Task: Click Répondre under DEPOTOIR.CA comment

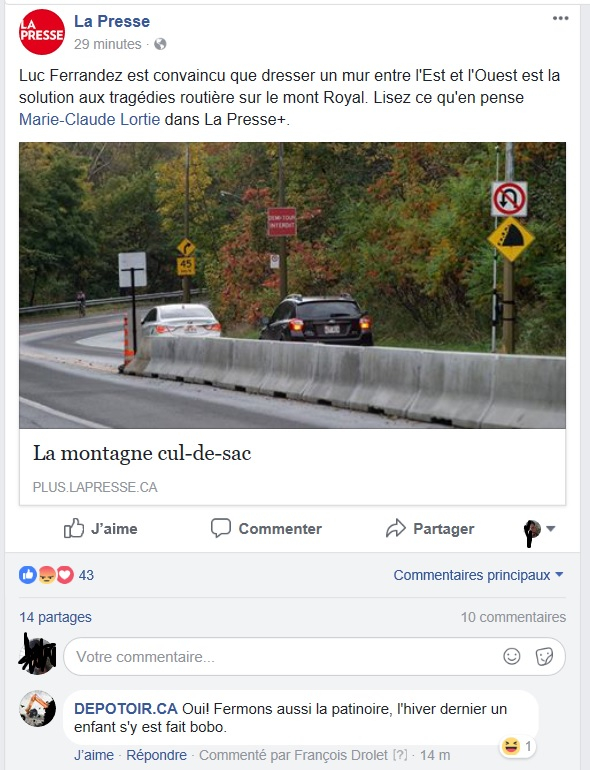Action: tap(156, 755)
